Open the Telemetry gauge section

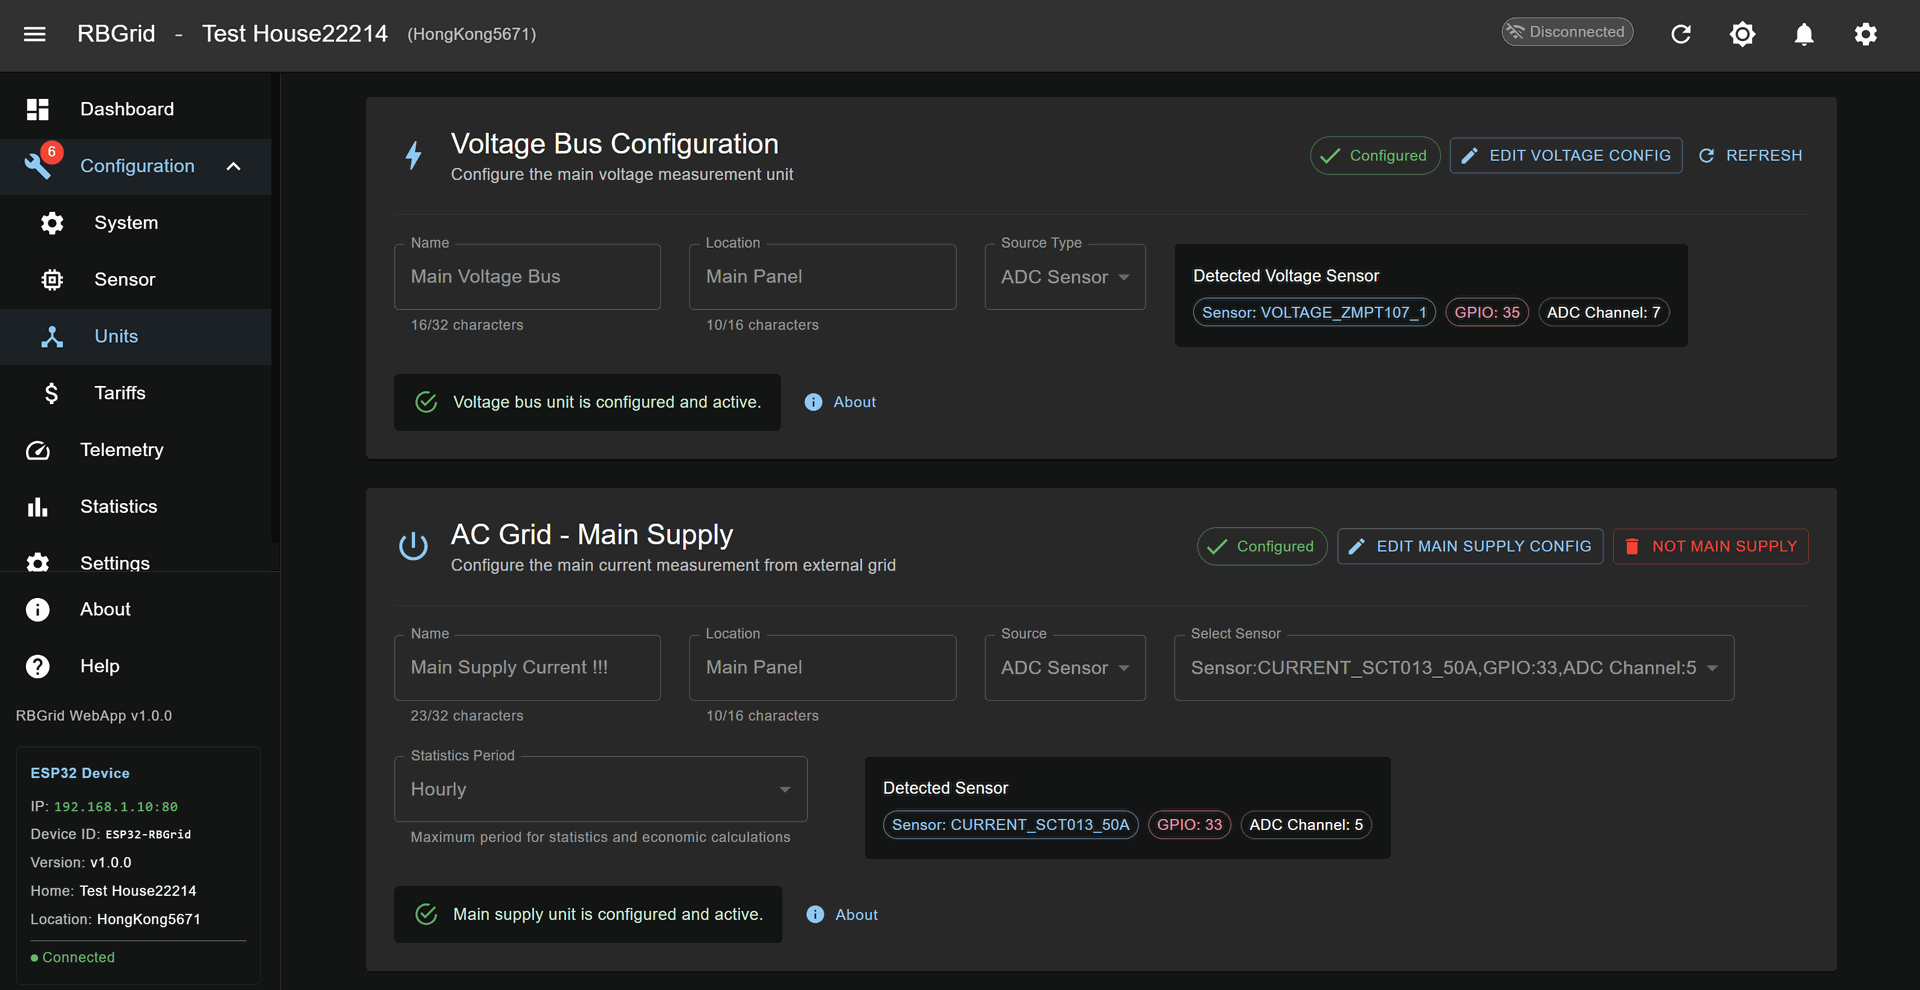tap(121, 450)
